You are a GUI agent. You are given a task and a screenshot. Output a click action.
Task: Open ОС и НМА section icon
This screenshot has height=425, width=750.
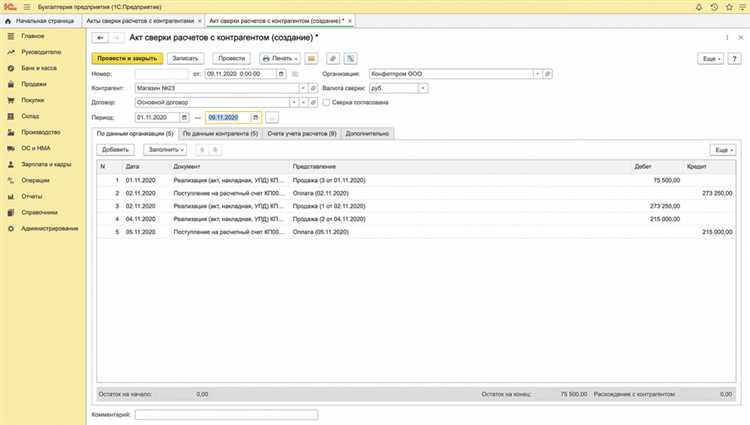coord(11,148)
